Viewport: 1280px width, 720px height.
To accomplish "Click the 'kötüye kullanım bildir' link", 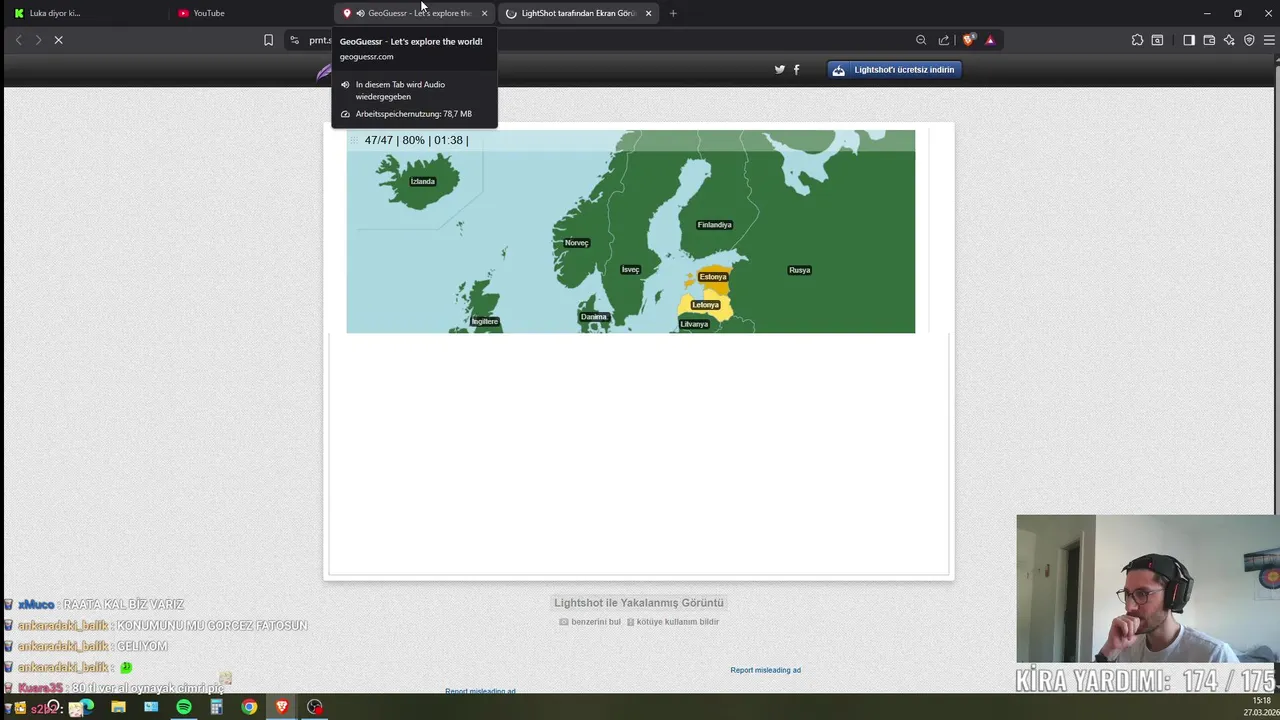I will [673, 622].
